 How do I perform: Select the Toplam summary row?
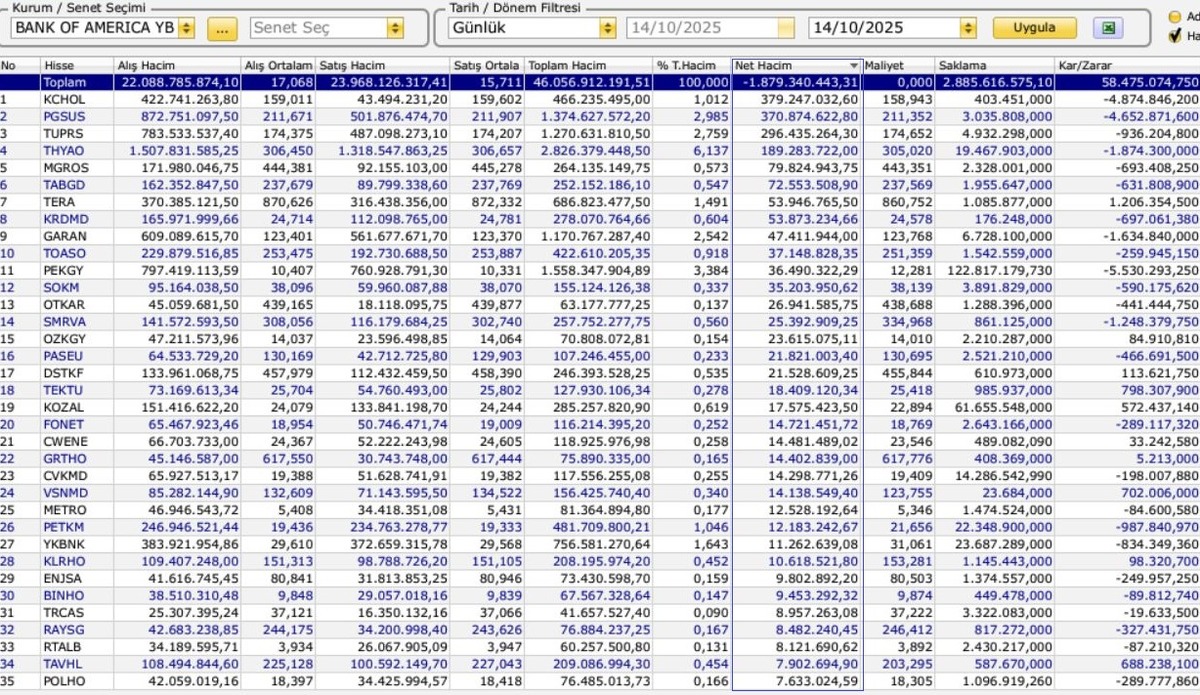(600, 82)
